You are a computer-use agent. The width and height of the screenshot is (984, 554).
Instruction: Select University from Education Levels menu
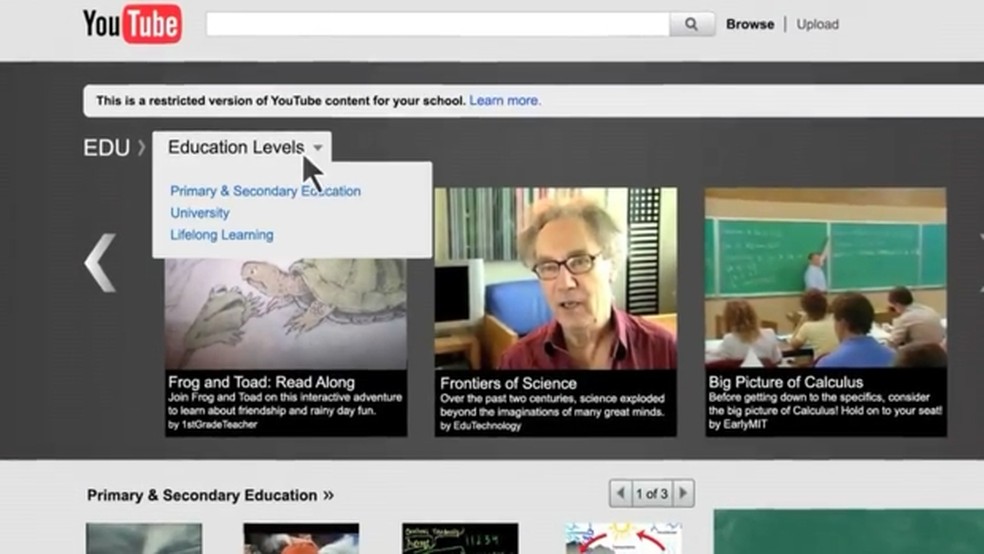pyautogui.click(x=200, y=213)
